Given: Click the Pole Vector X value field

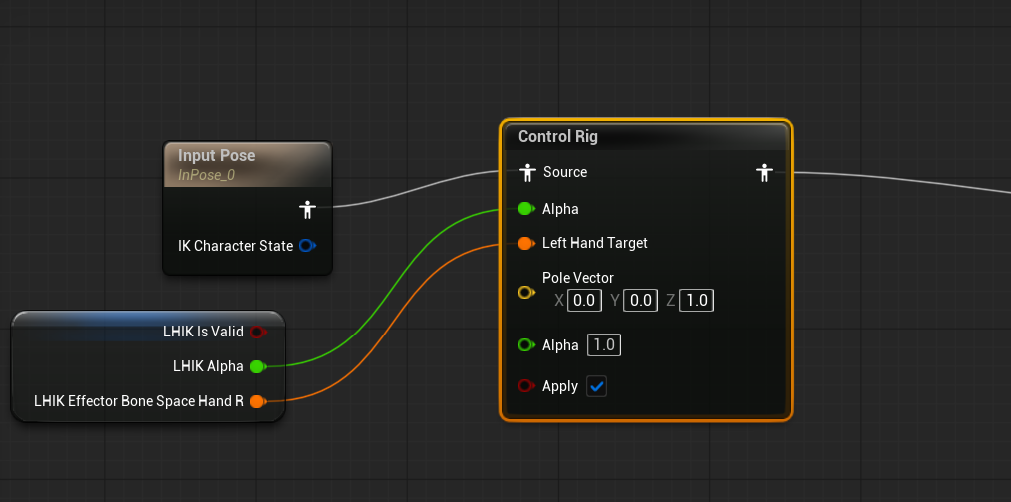Looking at the screenshot, I should point(584,301).
